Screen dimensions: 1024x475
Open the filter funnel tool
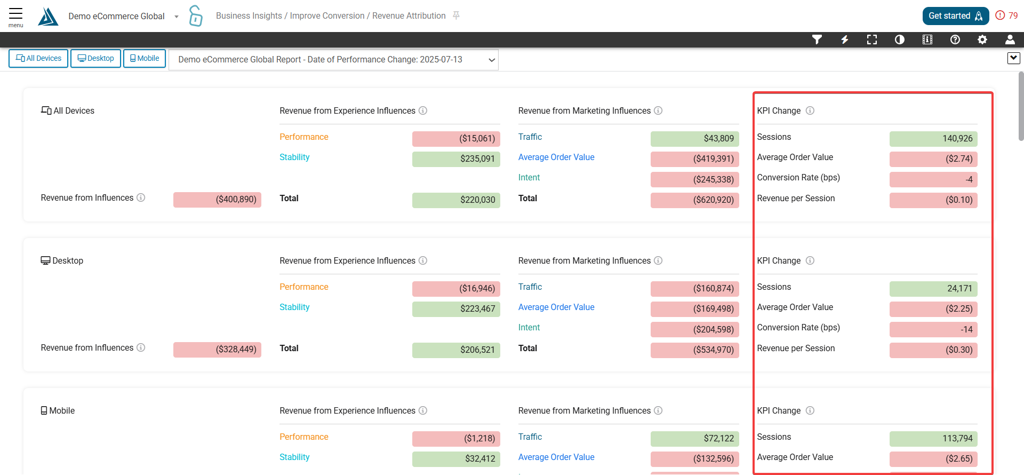pos(816,40)
